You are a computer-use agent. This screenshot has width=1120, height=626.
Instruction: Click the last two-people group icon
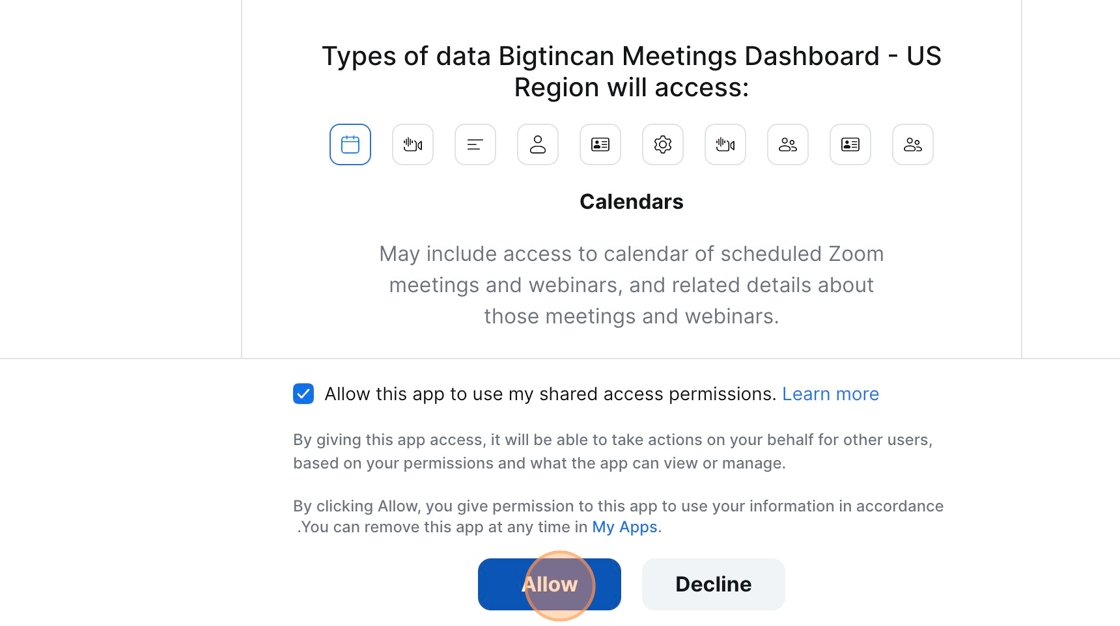913,145
